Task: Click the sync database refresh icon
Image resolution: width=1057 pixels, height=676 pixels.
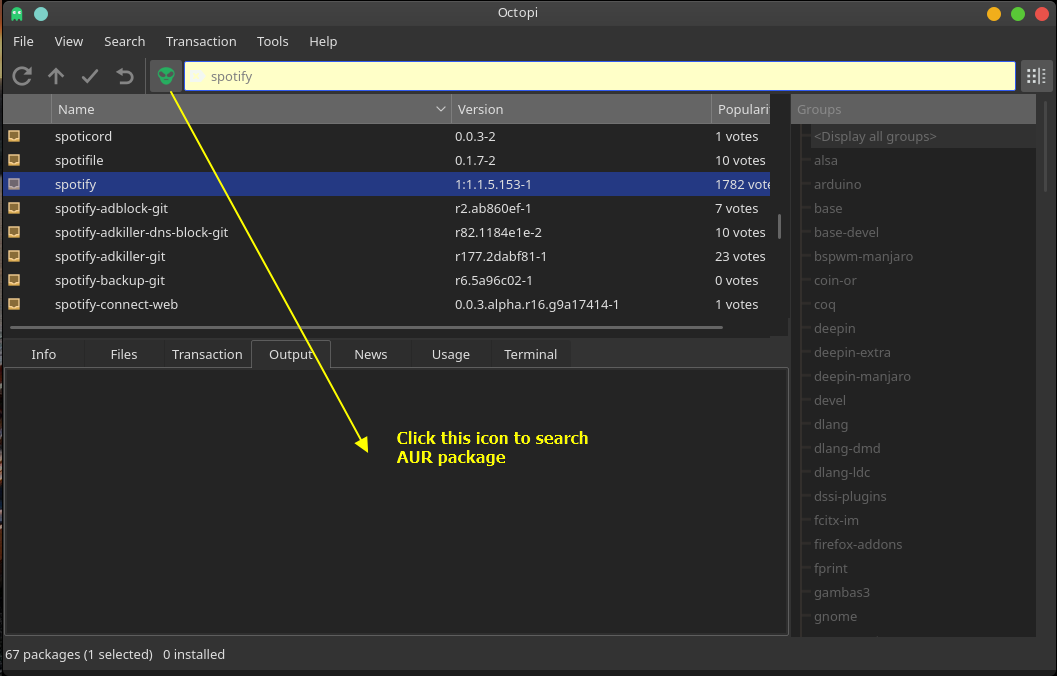Action: click(22, 76)
